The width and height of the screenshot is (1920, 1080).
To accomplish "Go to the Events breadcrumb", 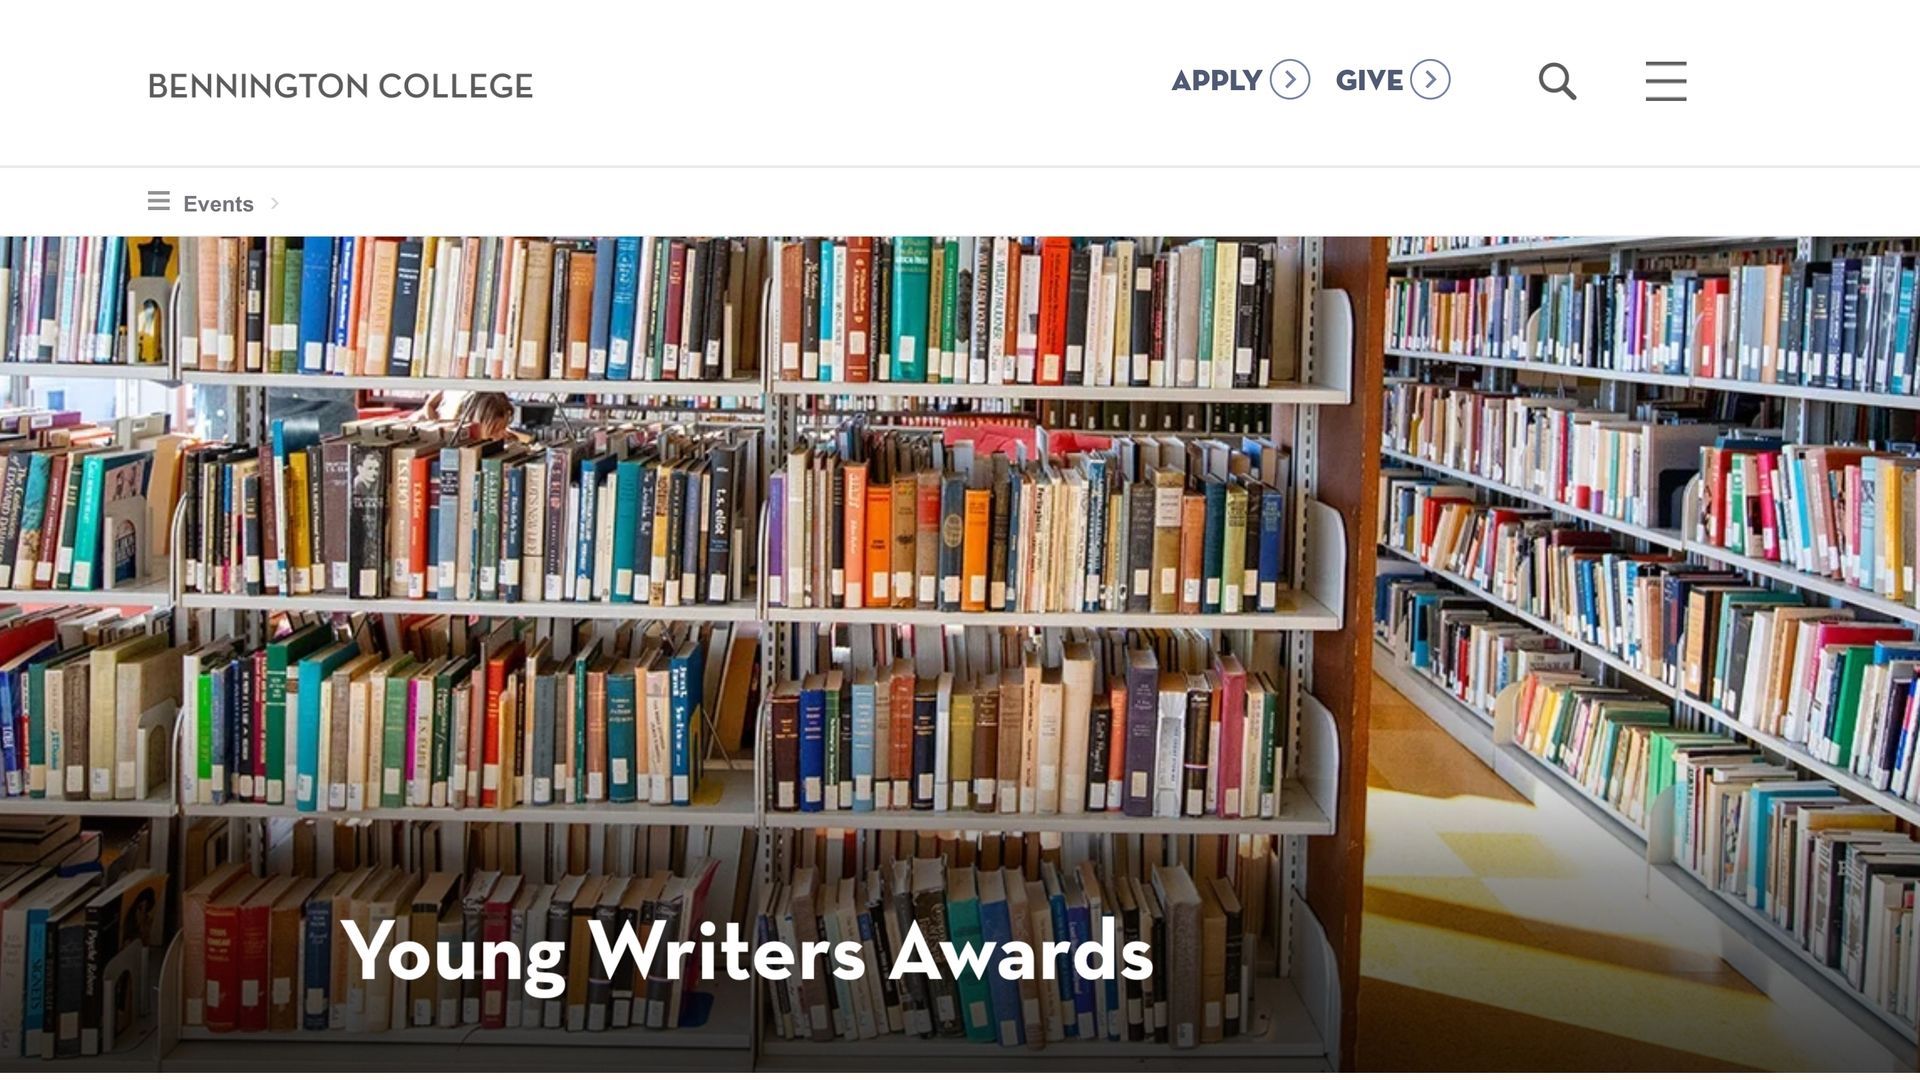I will 218,204.
